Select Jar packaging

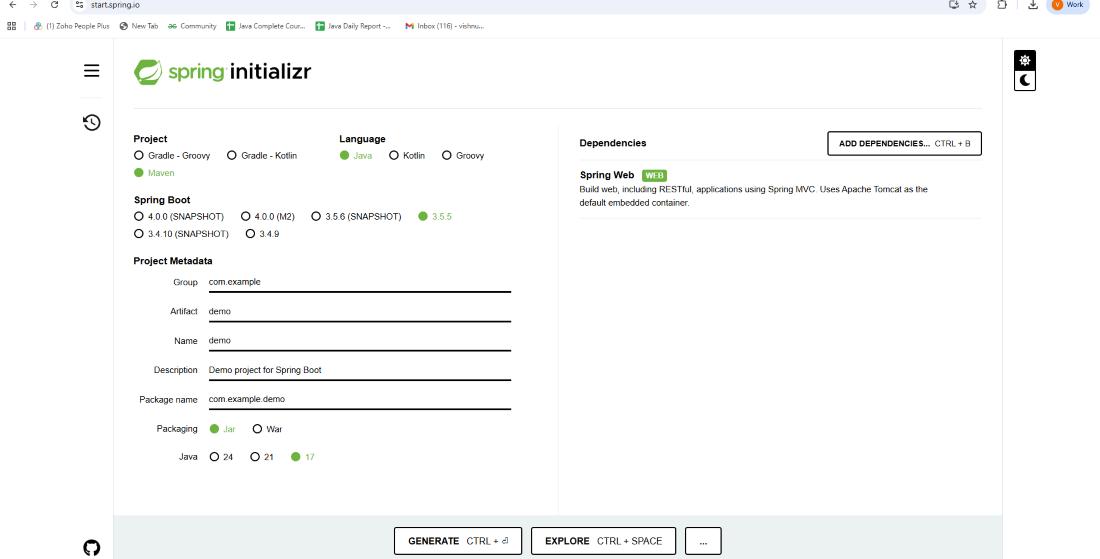coord(222,429)
